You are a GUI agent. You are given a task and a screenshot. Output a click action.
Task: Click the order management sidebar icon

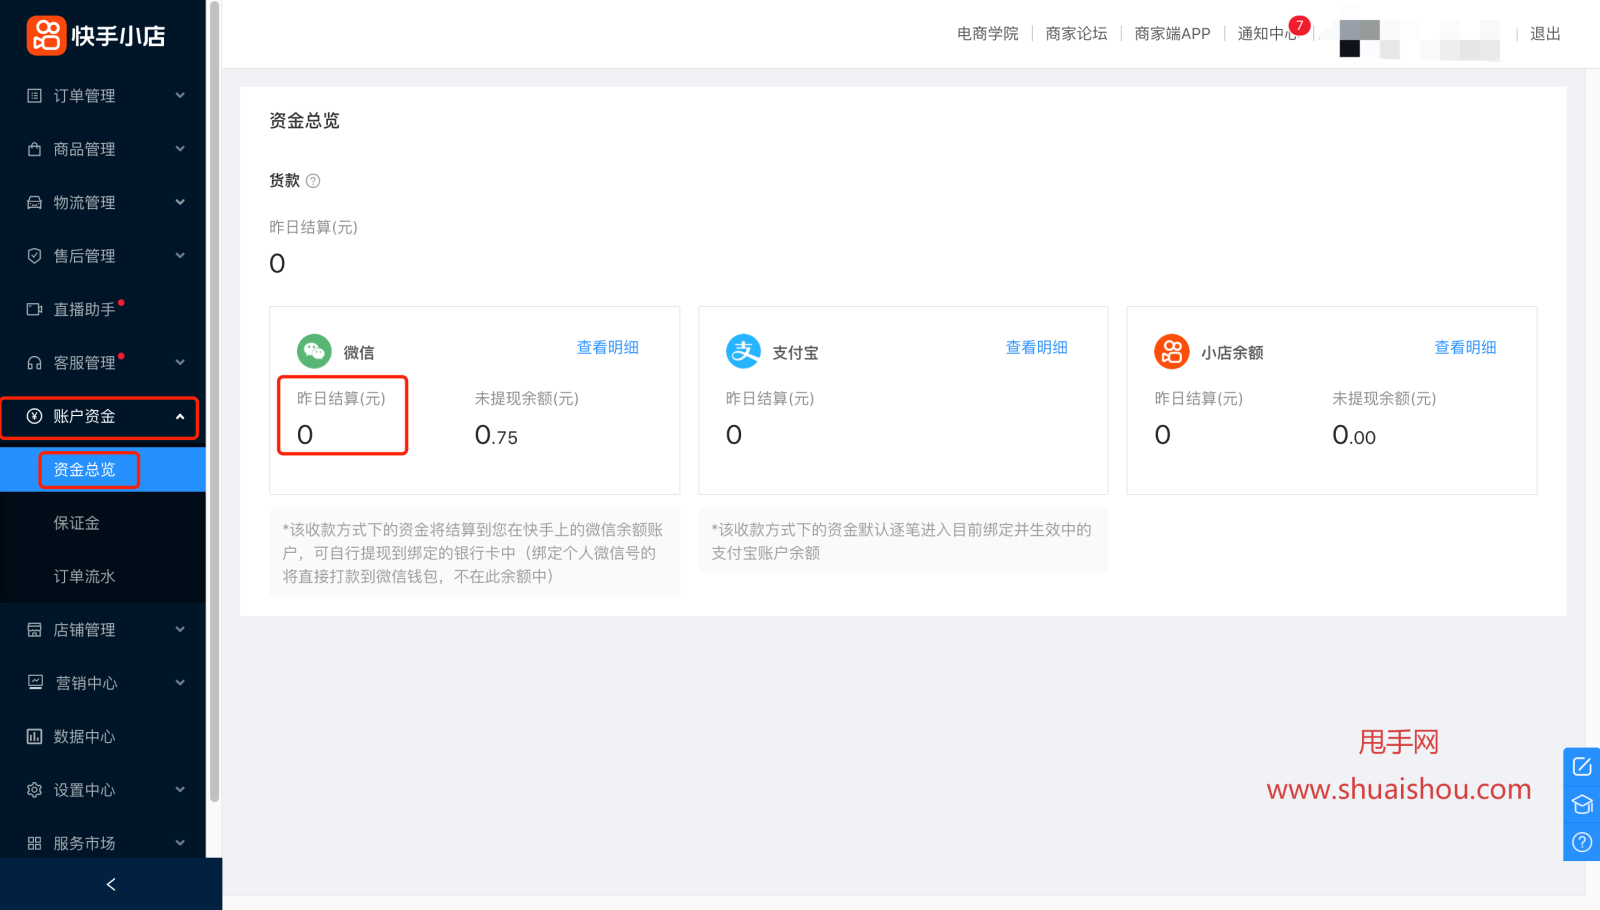34,96
